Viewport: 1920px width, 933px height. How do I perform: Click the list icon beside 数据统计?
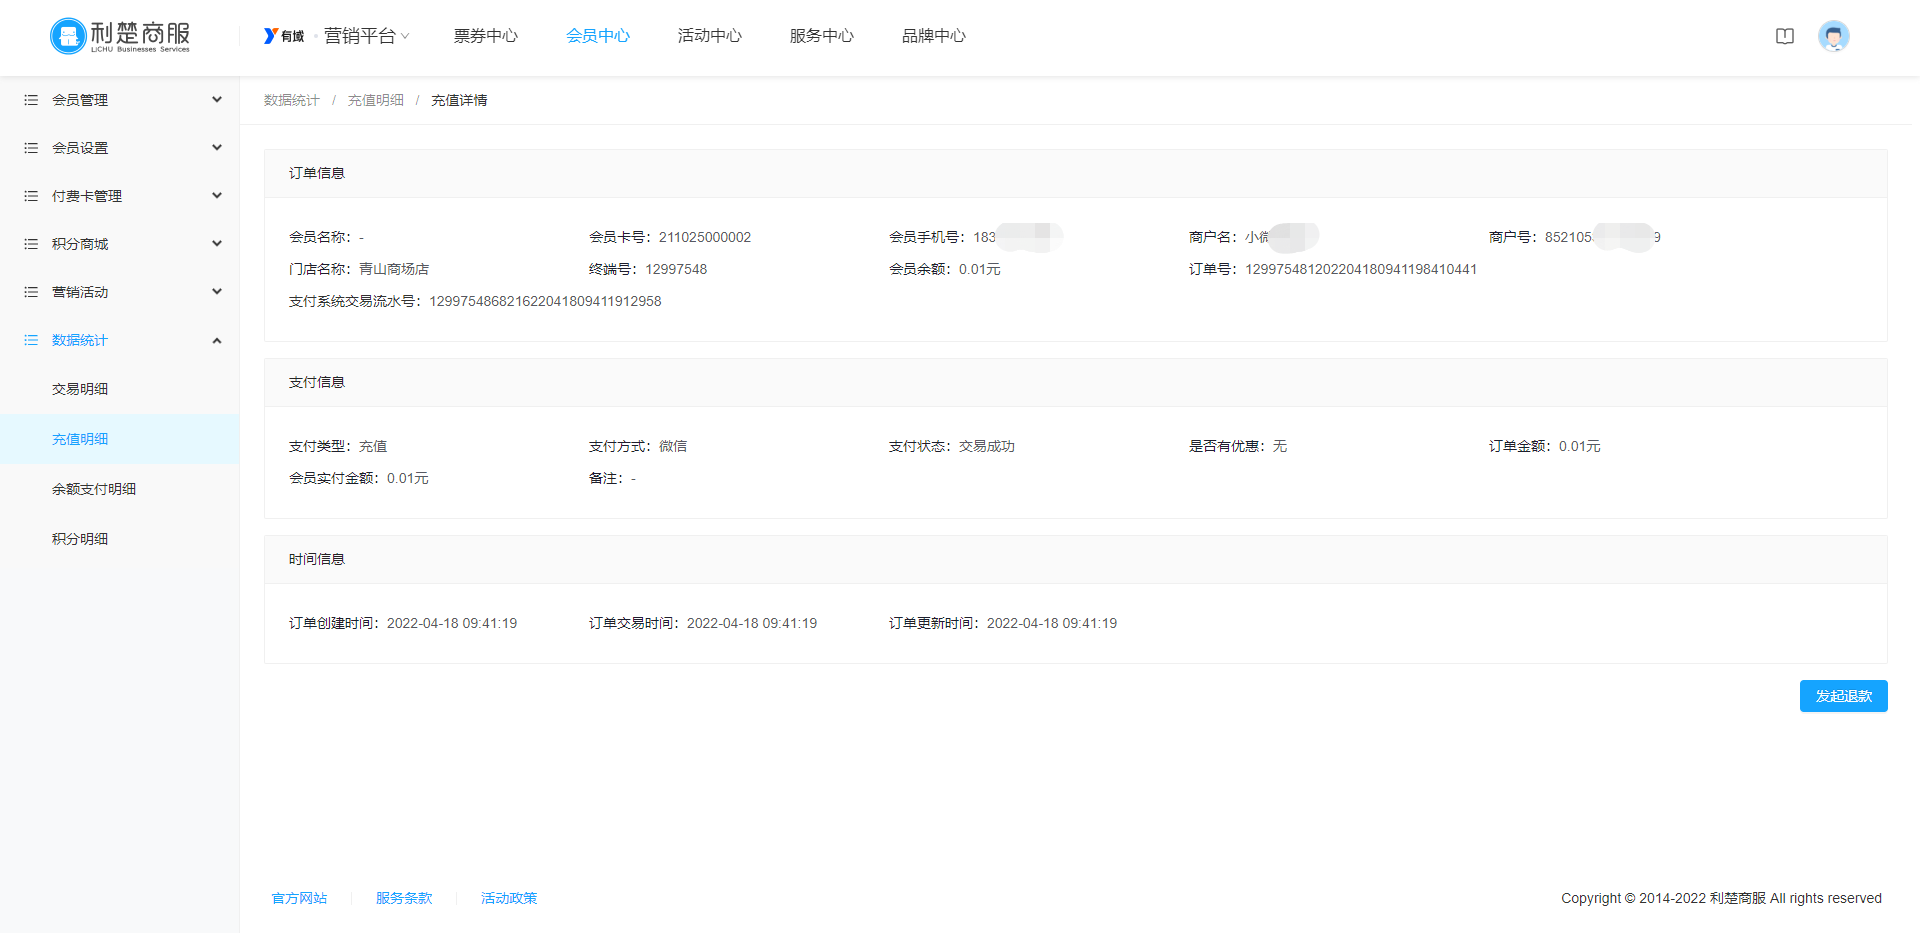click(x=31, y=340)
